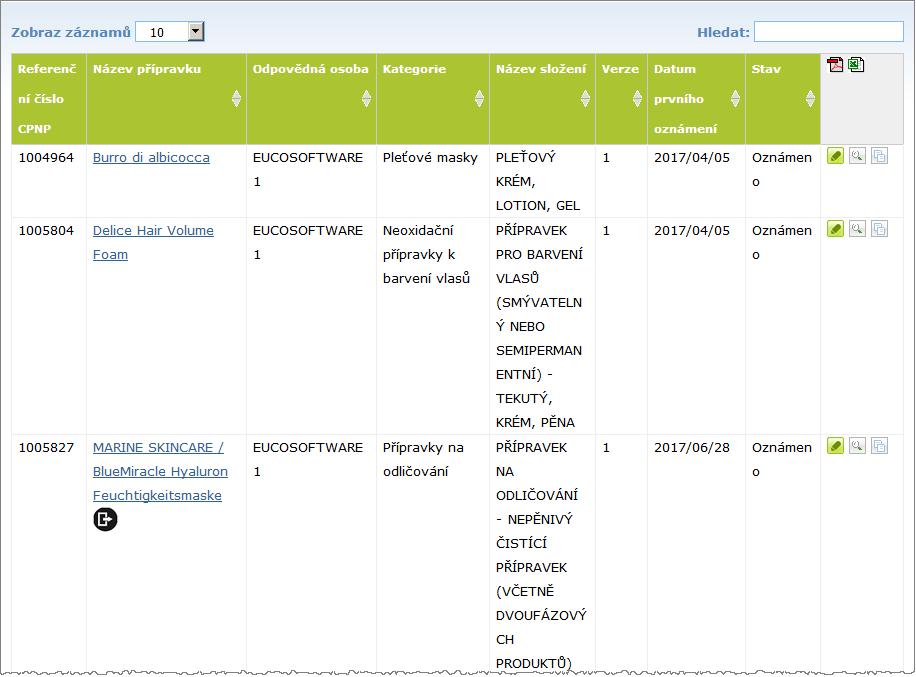Sort by Kategorie column arrows

pyautogui.click(x=479, y=99)
